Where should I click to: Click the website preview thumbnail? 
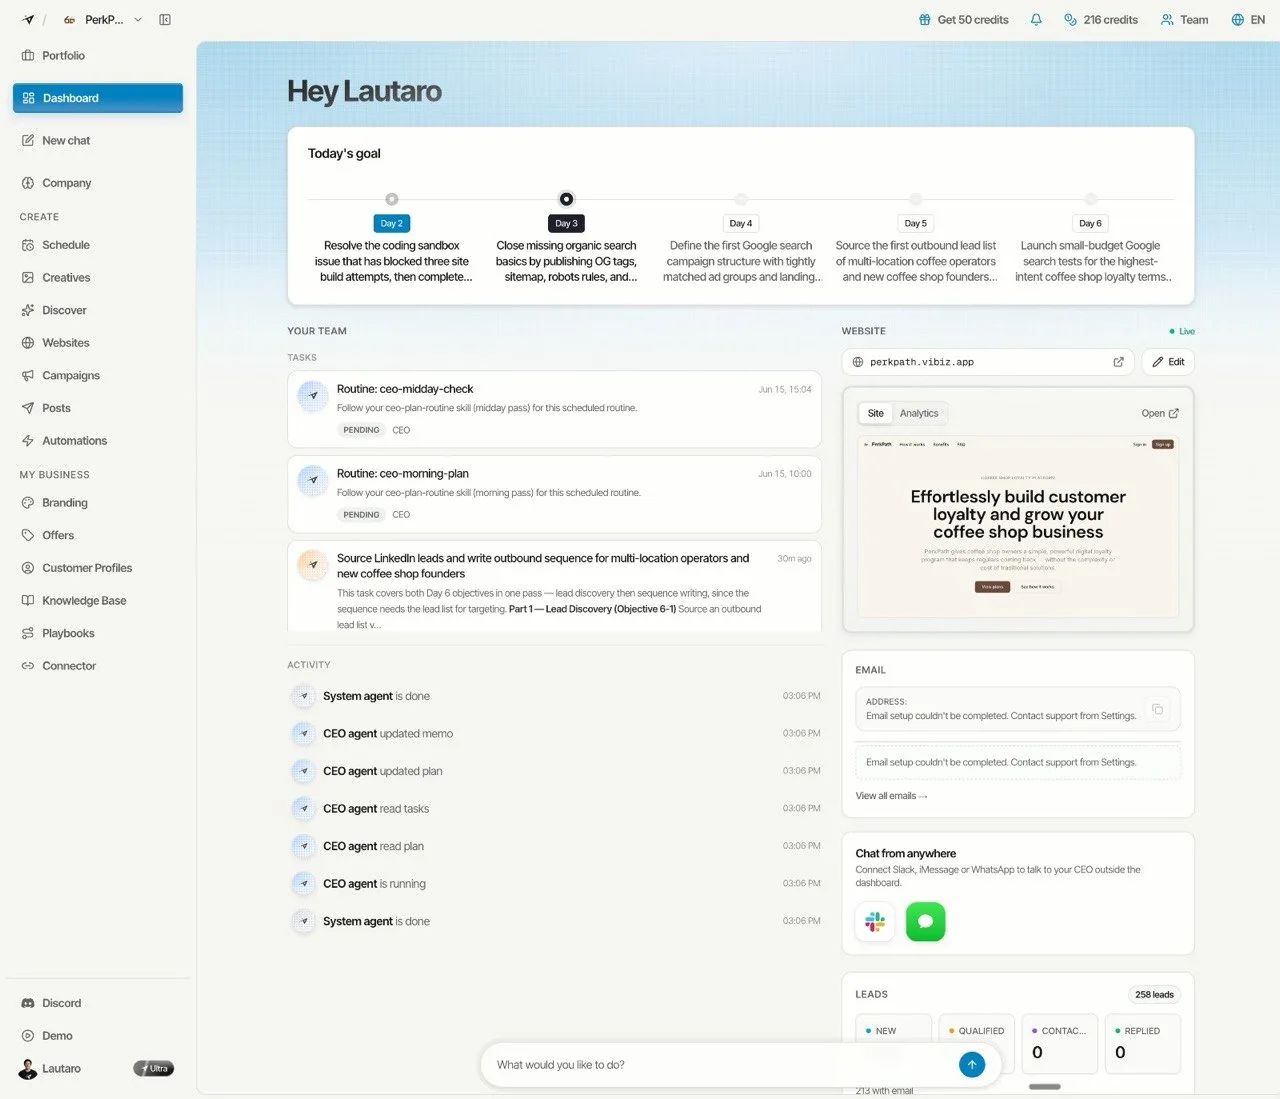(1018, 527)
